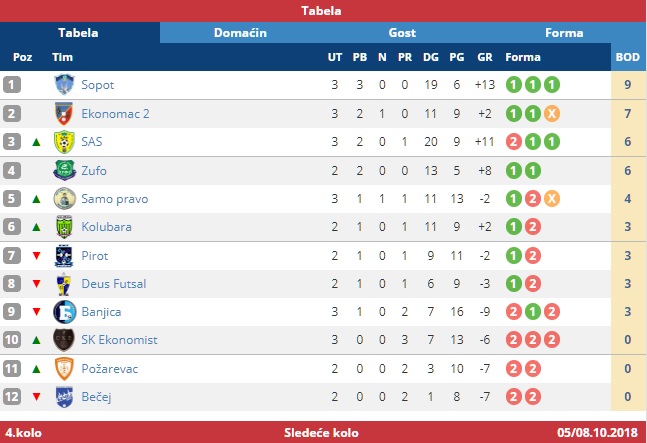Click the red loss circle in SAS form

pos(514,141)
